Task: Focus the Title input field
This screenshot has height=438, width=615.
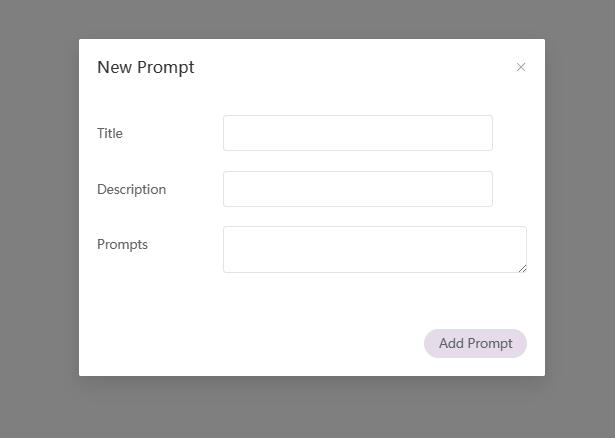Action: 357,133
